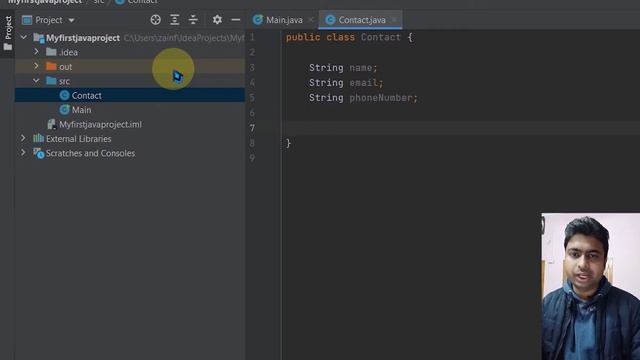640x360 pixels.
Task: Hide the Project tool window with minus icon
Action: pos(236,20)
